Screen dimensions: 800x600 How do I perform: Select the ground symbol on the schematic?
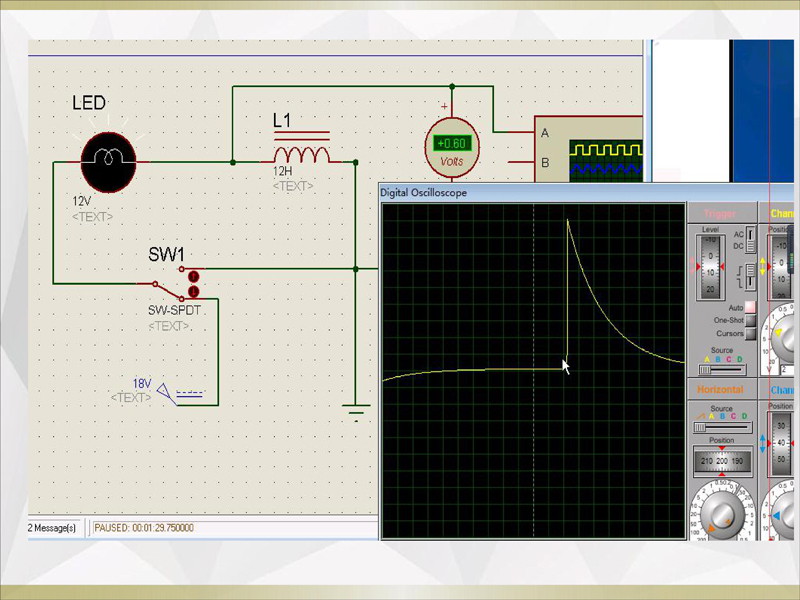point(356,408)
